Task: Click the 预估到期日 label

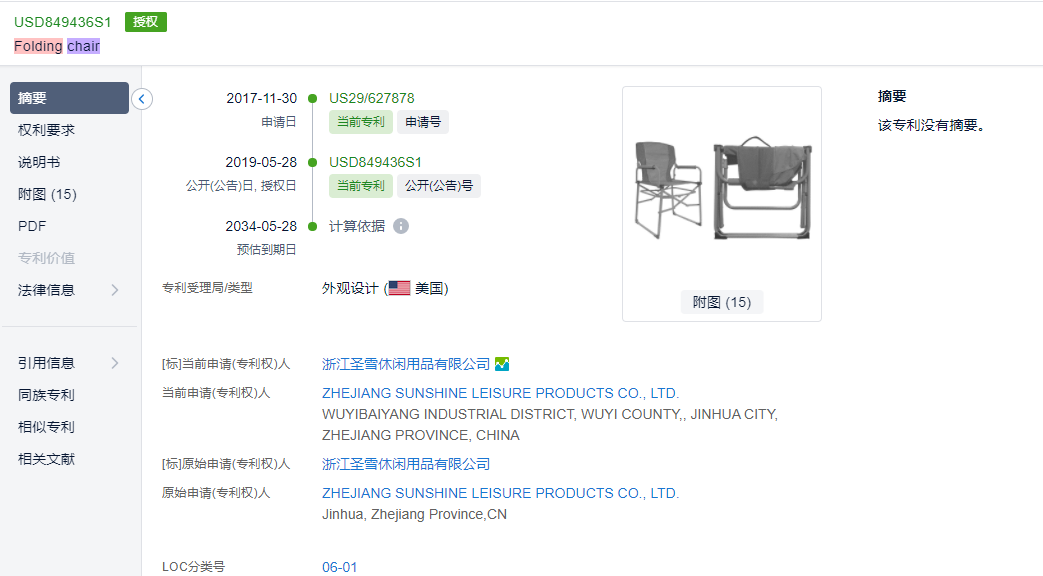Action: click(x=267, y=249)
